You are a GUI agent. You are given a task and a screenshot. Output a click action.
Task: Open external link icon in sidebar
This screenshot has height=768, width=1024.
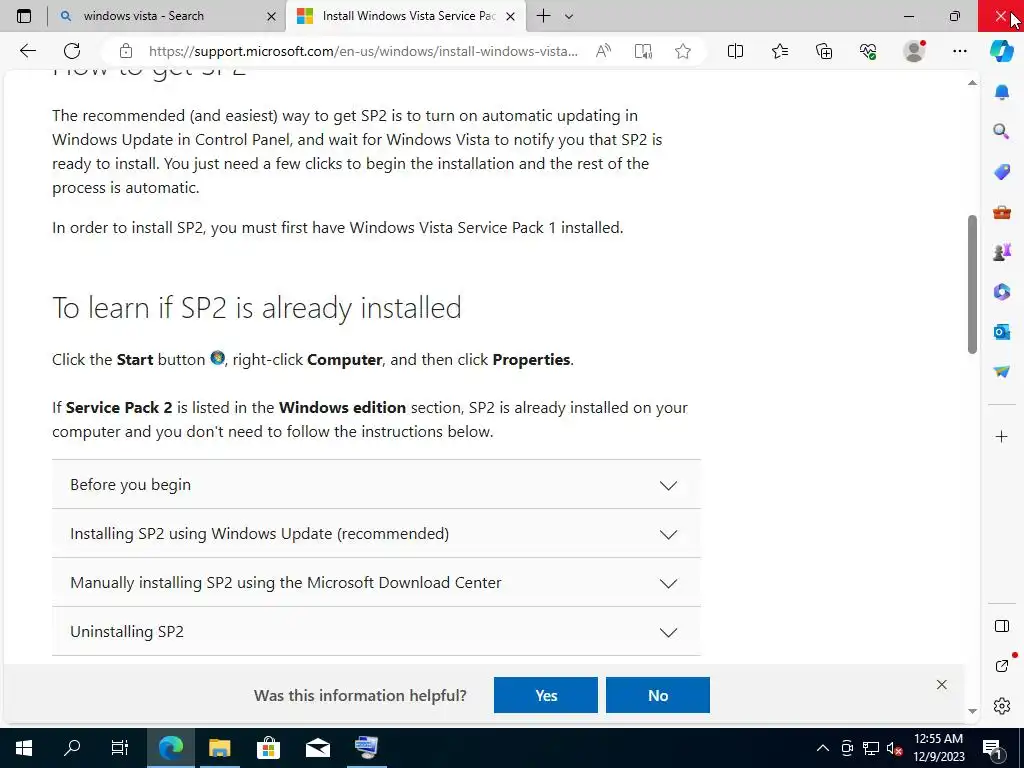point(1002,665)
